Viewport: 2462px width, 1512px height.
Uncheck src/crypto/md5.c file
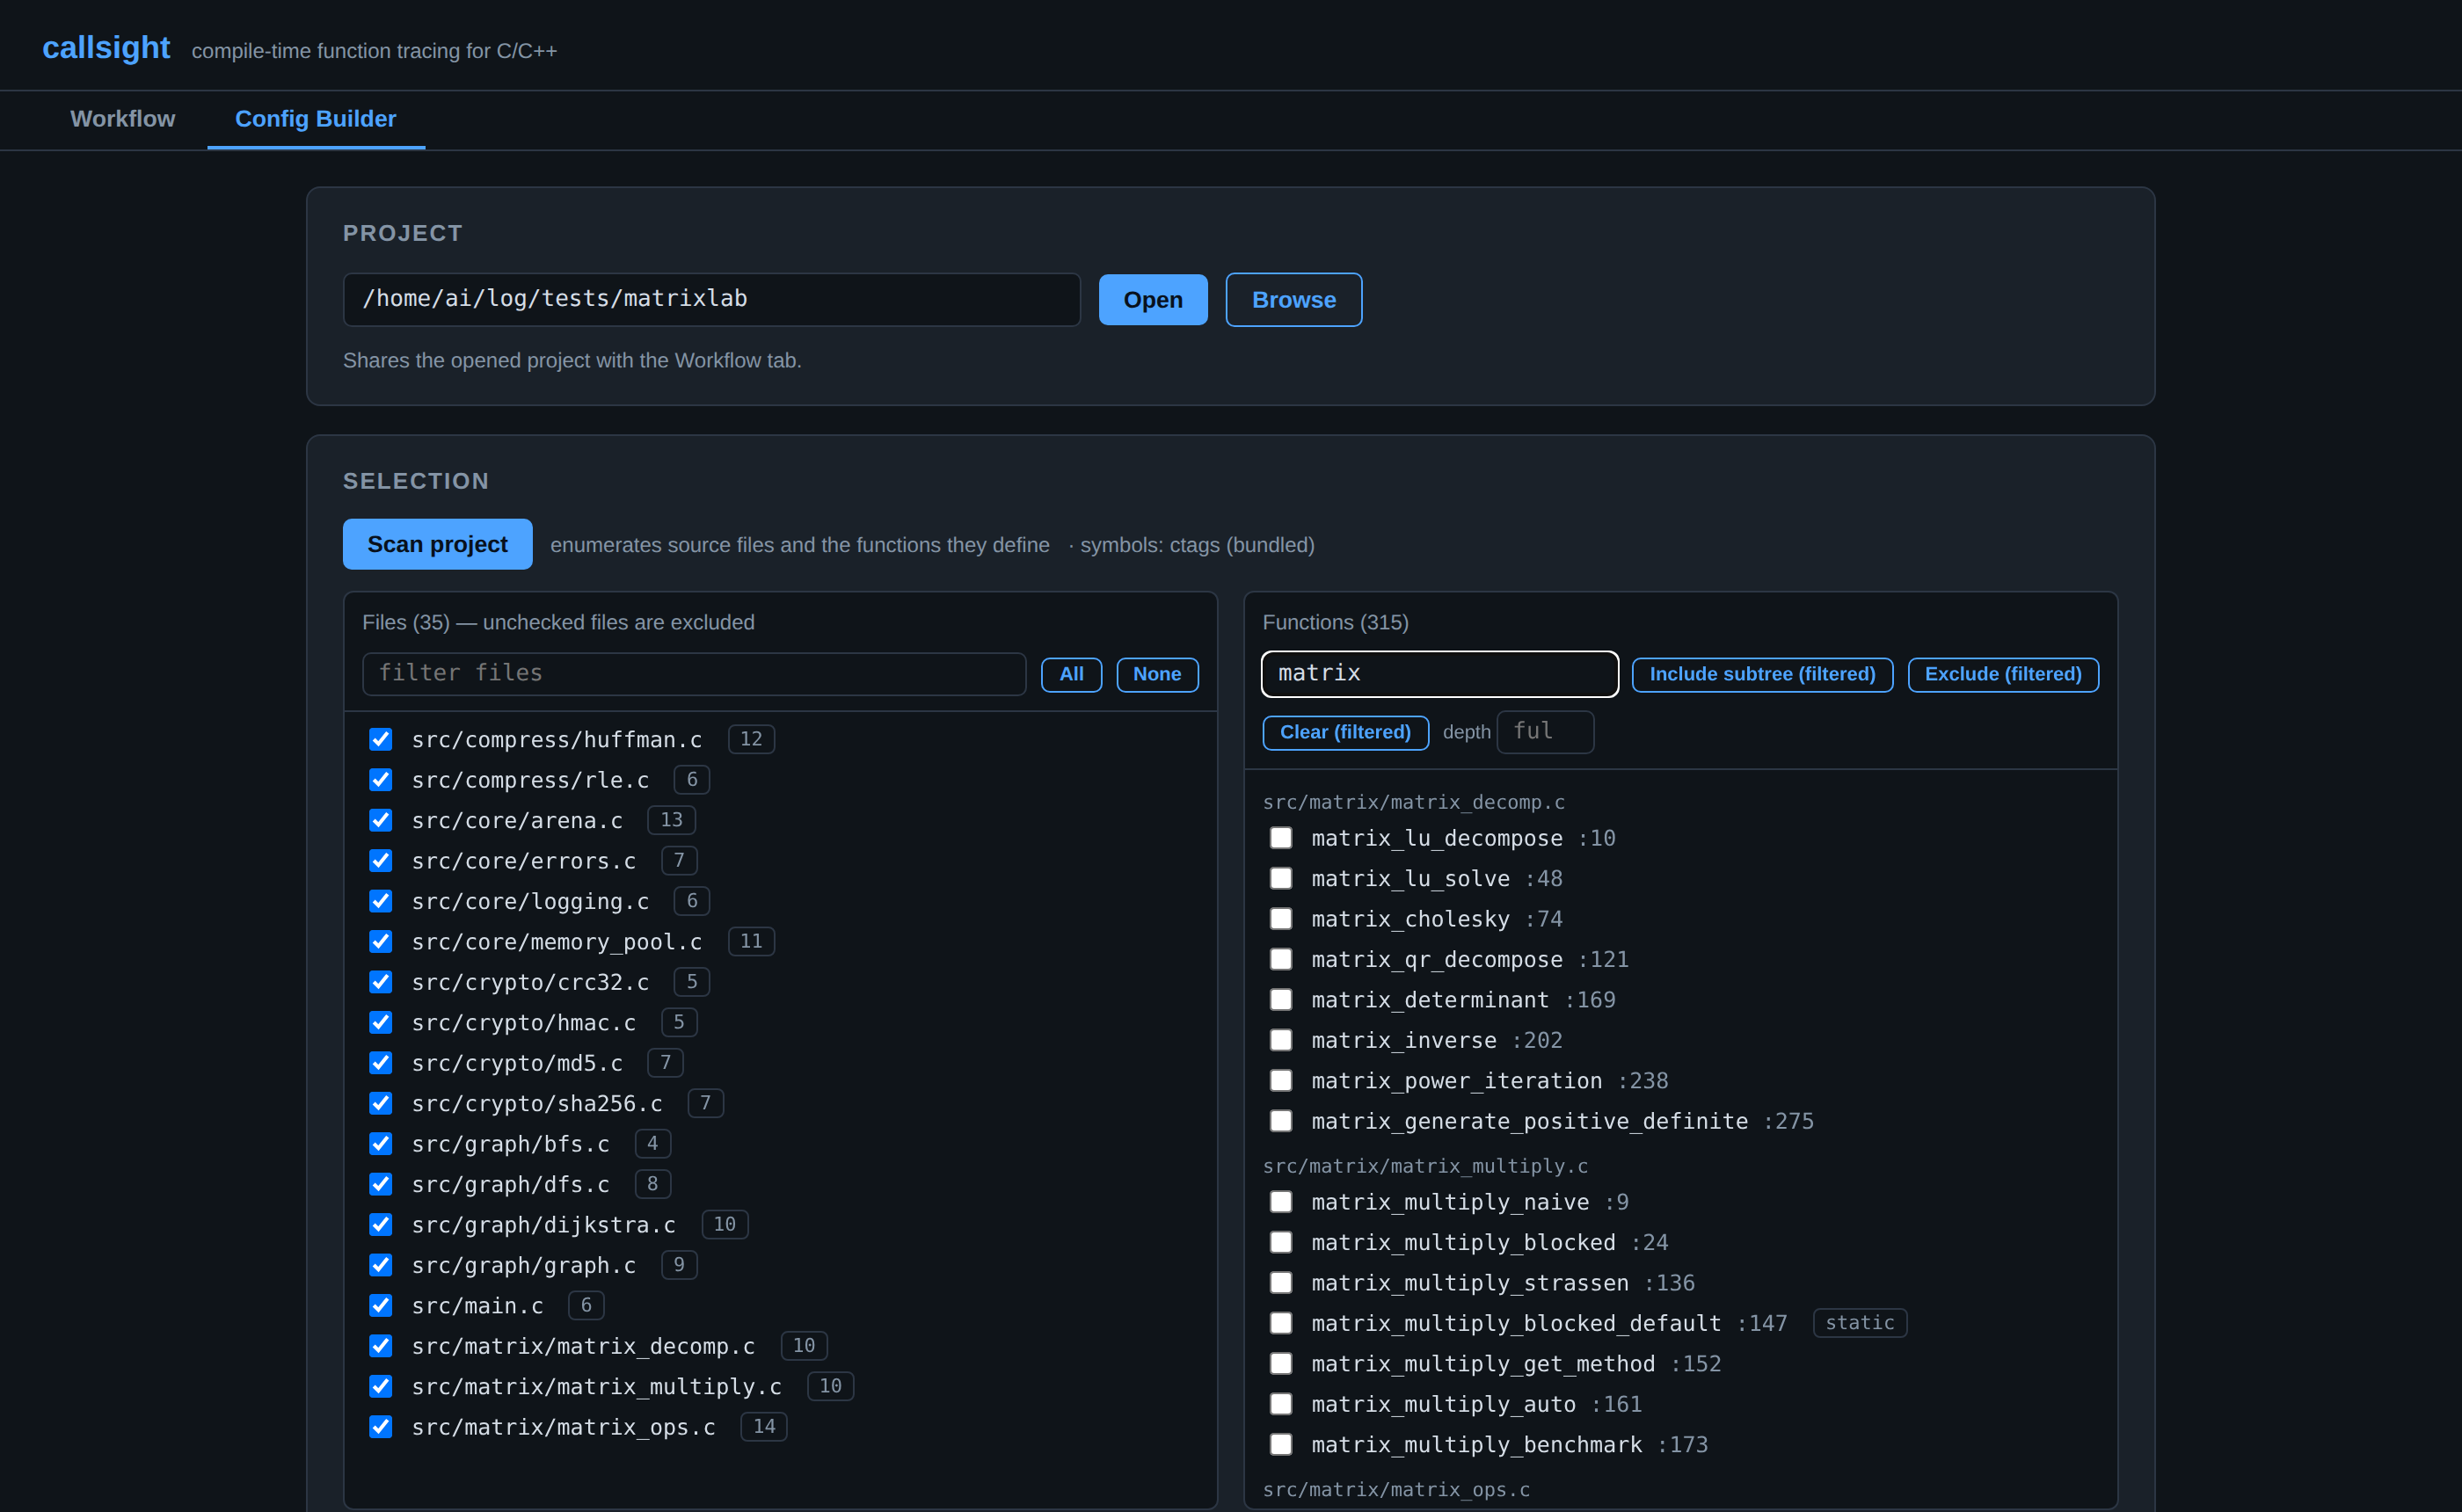(380, 1062)
